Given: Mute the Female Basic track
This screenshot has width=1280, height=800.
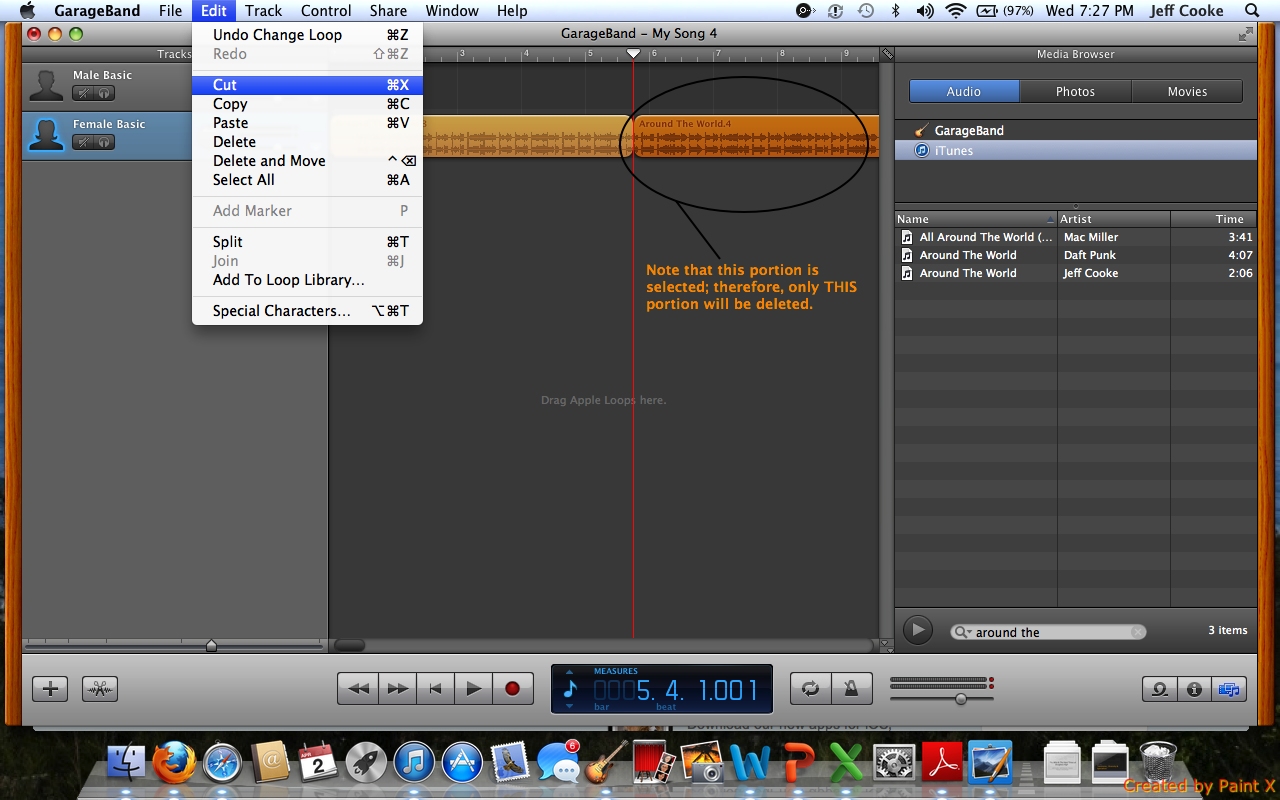Looking at the screenshot, I should pos(84,142).
